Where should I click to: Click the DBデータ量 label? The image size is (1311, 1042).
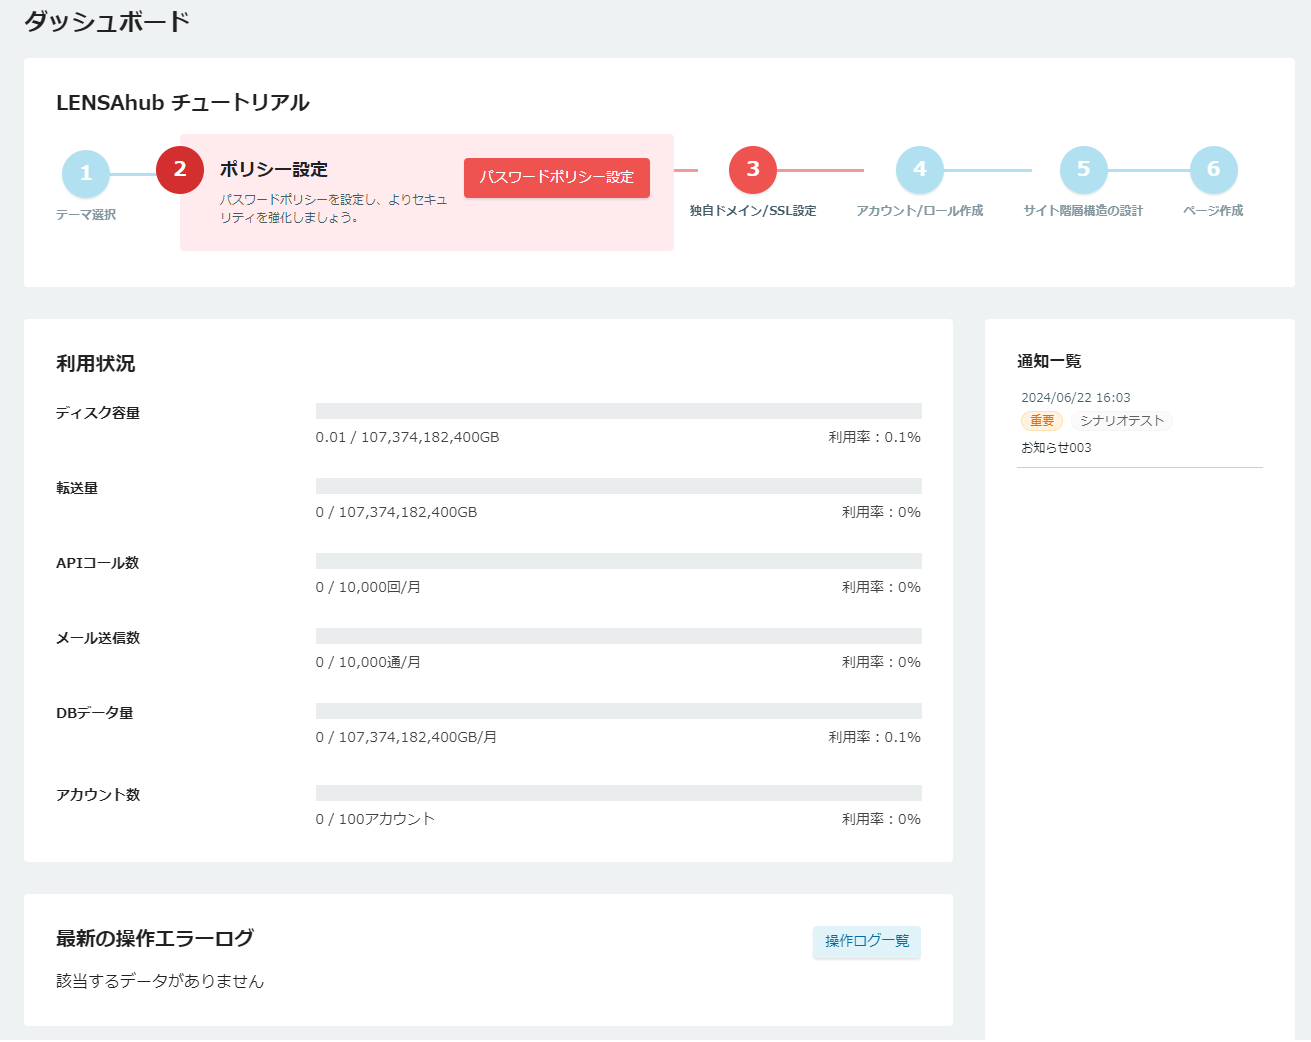95,713
